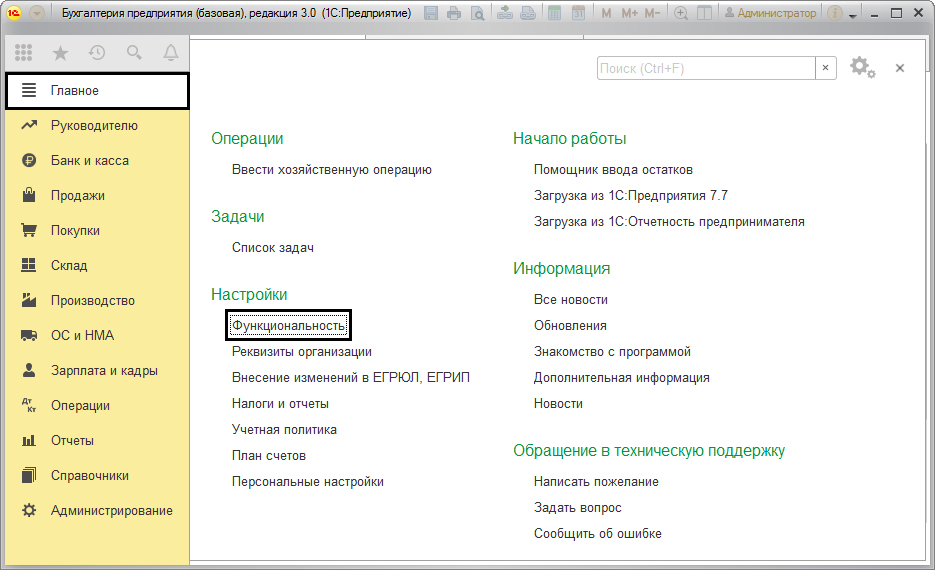Image resolution: width=935 pixels, height=570 pixels.
Task: Open Знакомство с программой
Action: coord(612,352)
